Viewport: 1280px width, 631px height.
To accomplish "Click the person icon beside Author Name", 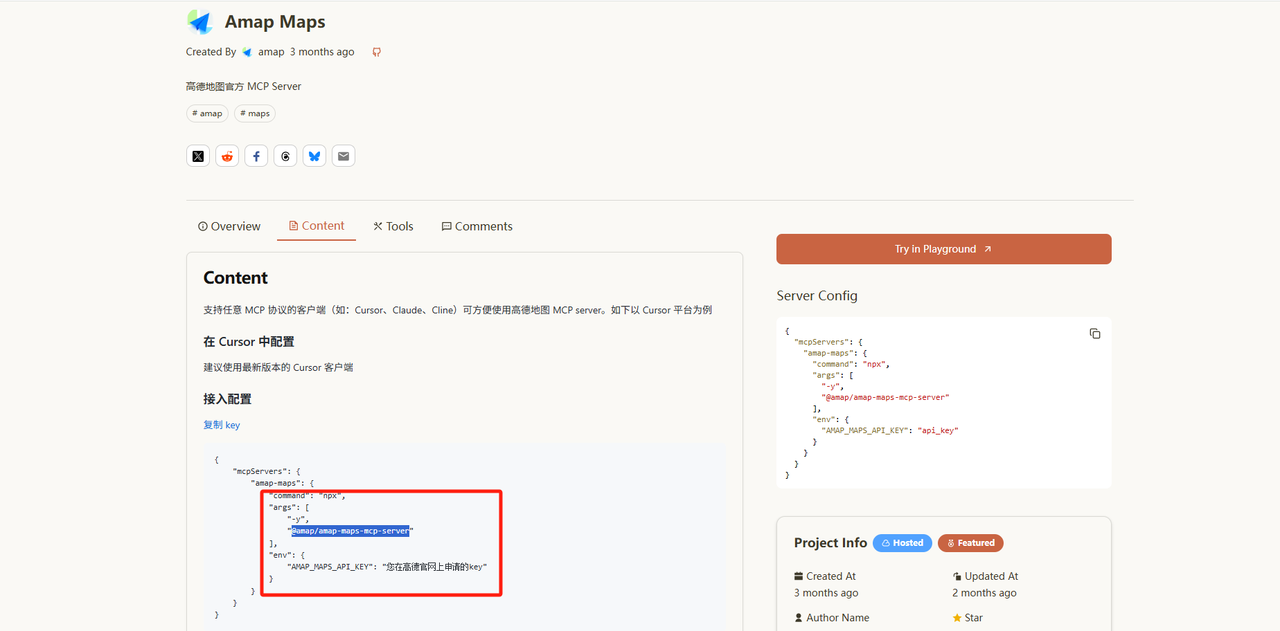I will [x=799, y=618].
